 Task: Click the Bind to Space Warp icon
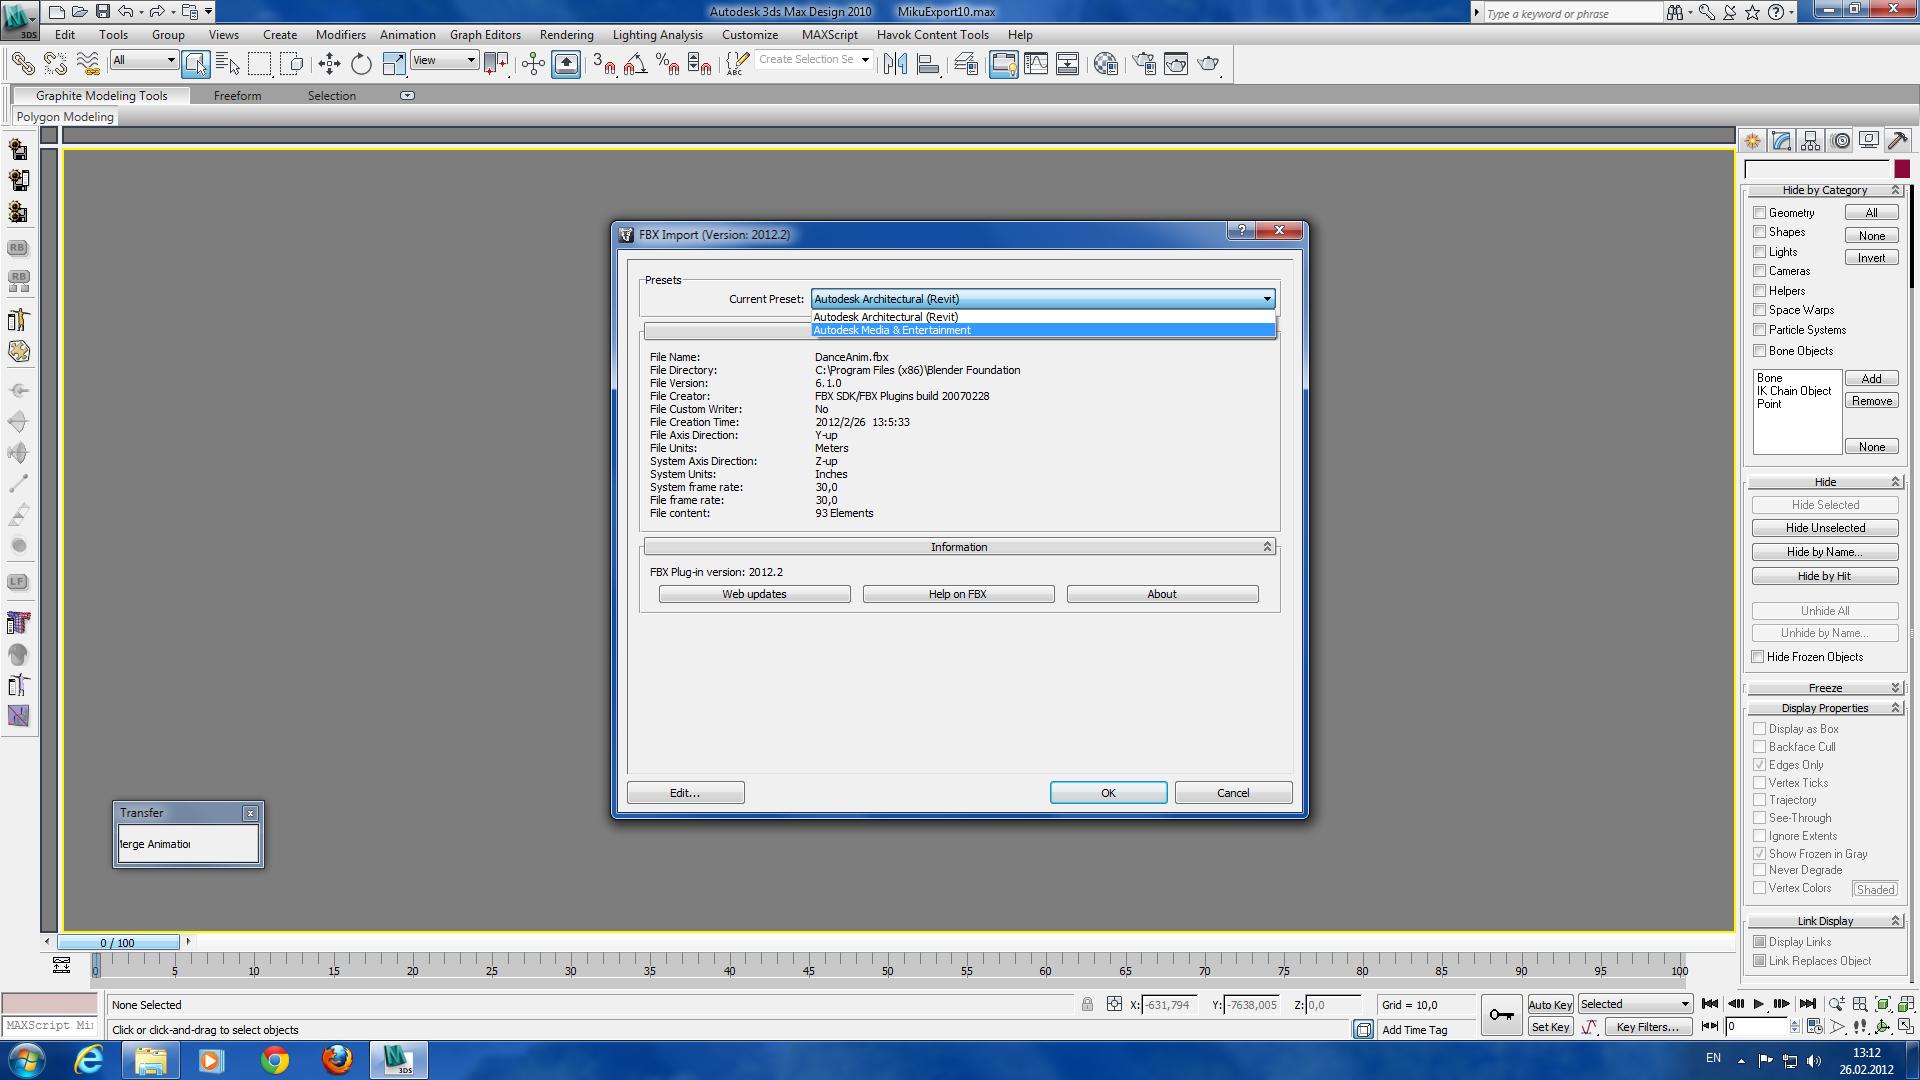pos(88,64)
